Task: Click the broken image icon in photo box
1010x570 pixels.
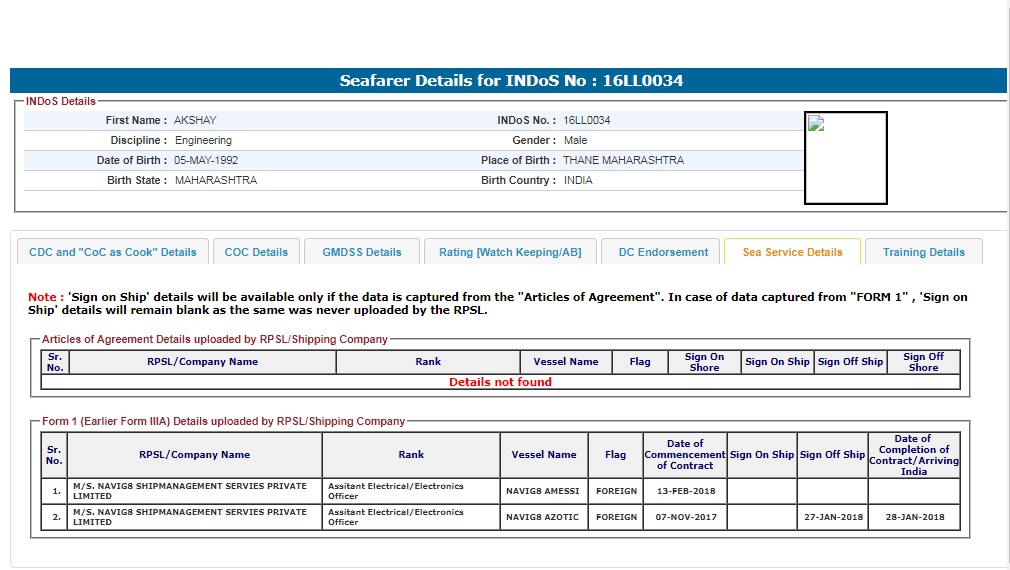Action: tap(816, 124)
